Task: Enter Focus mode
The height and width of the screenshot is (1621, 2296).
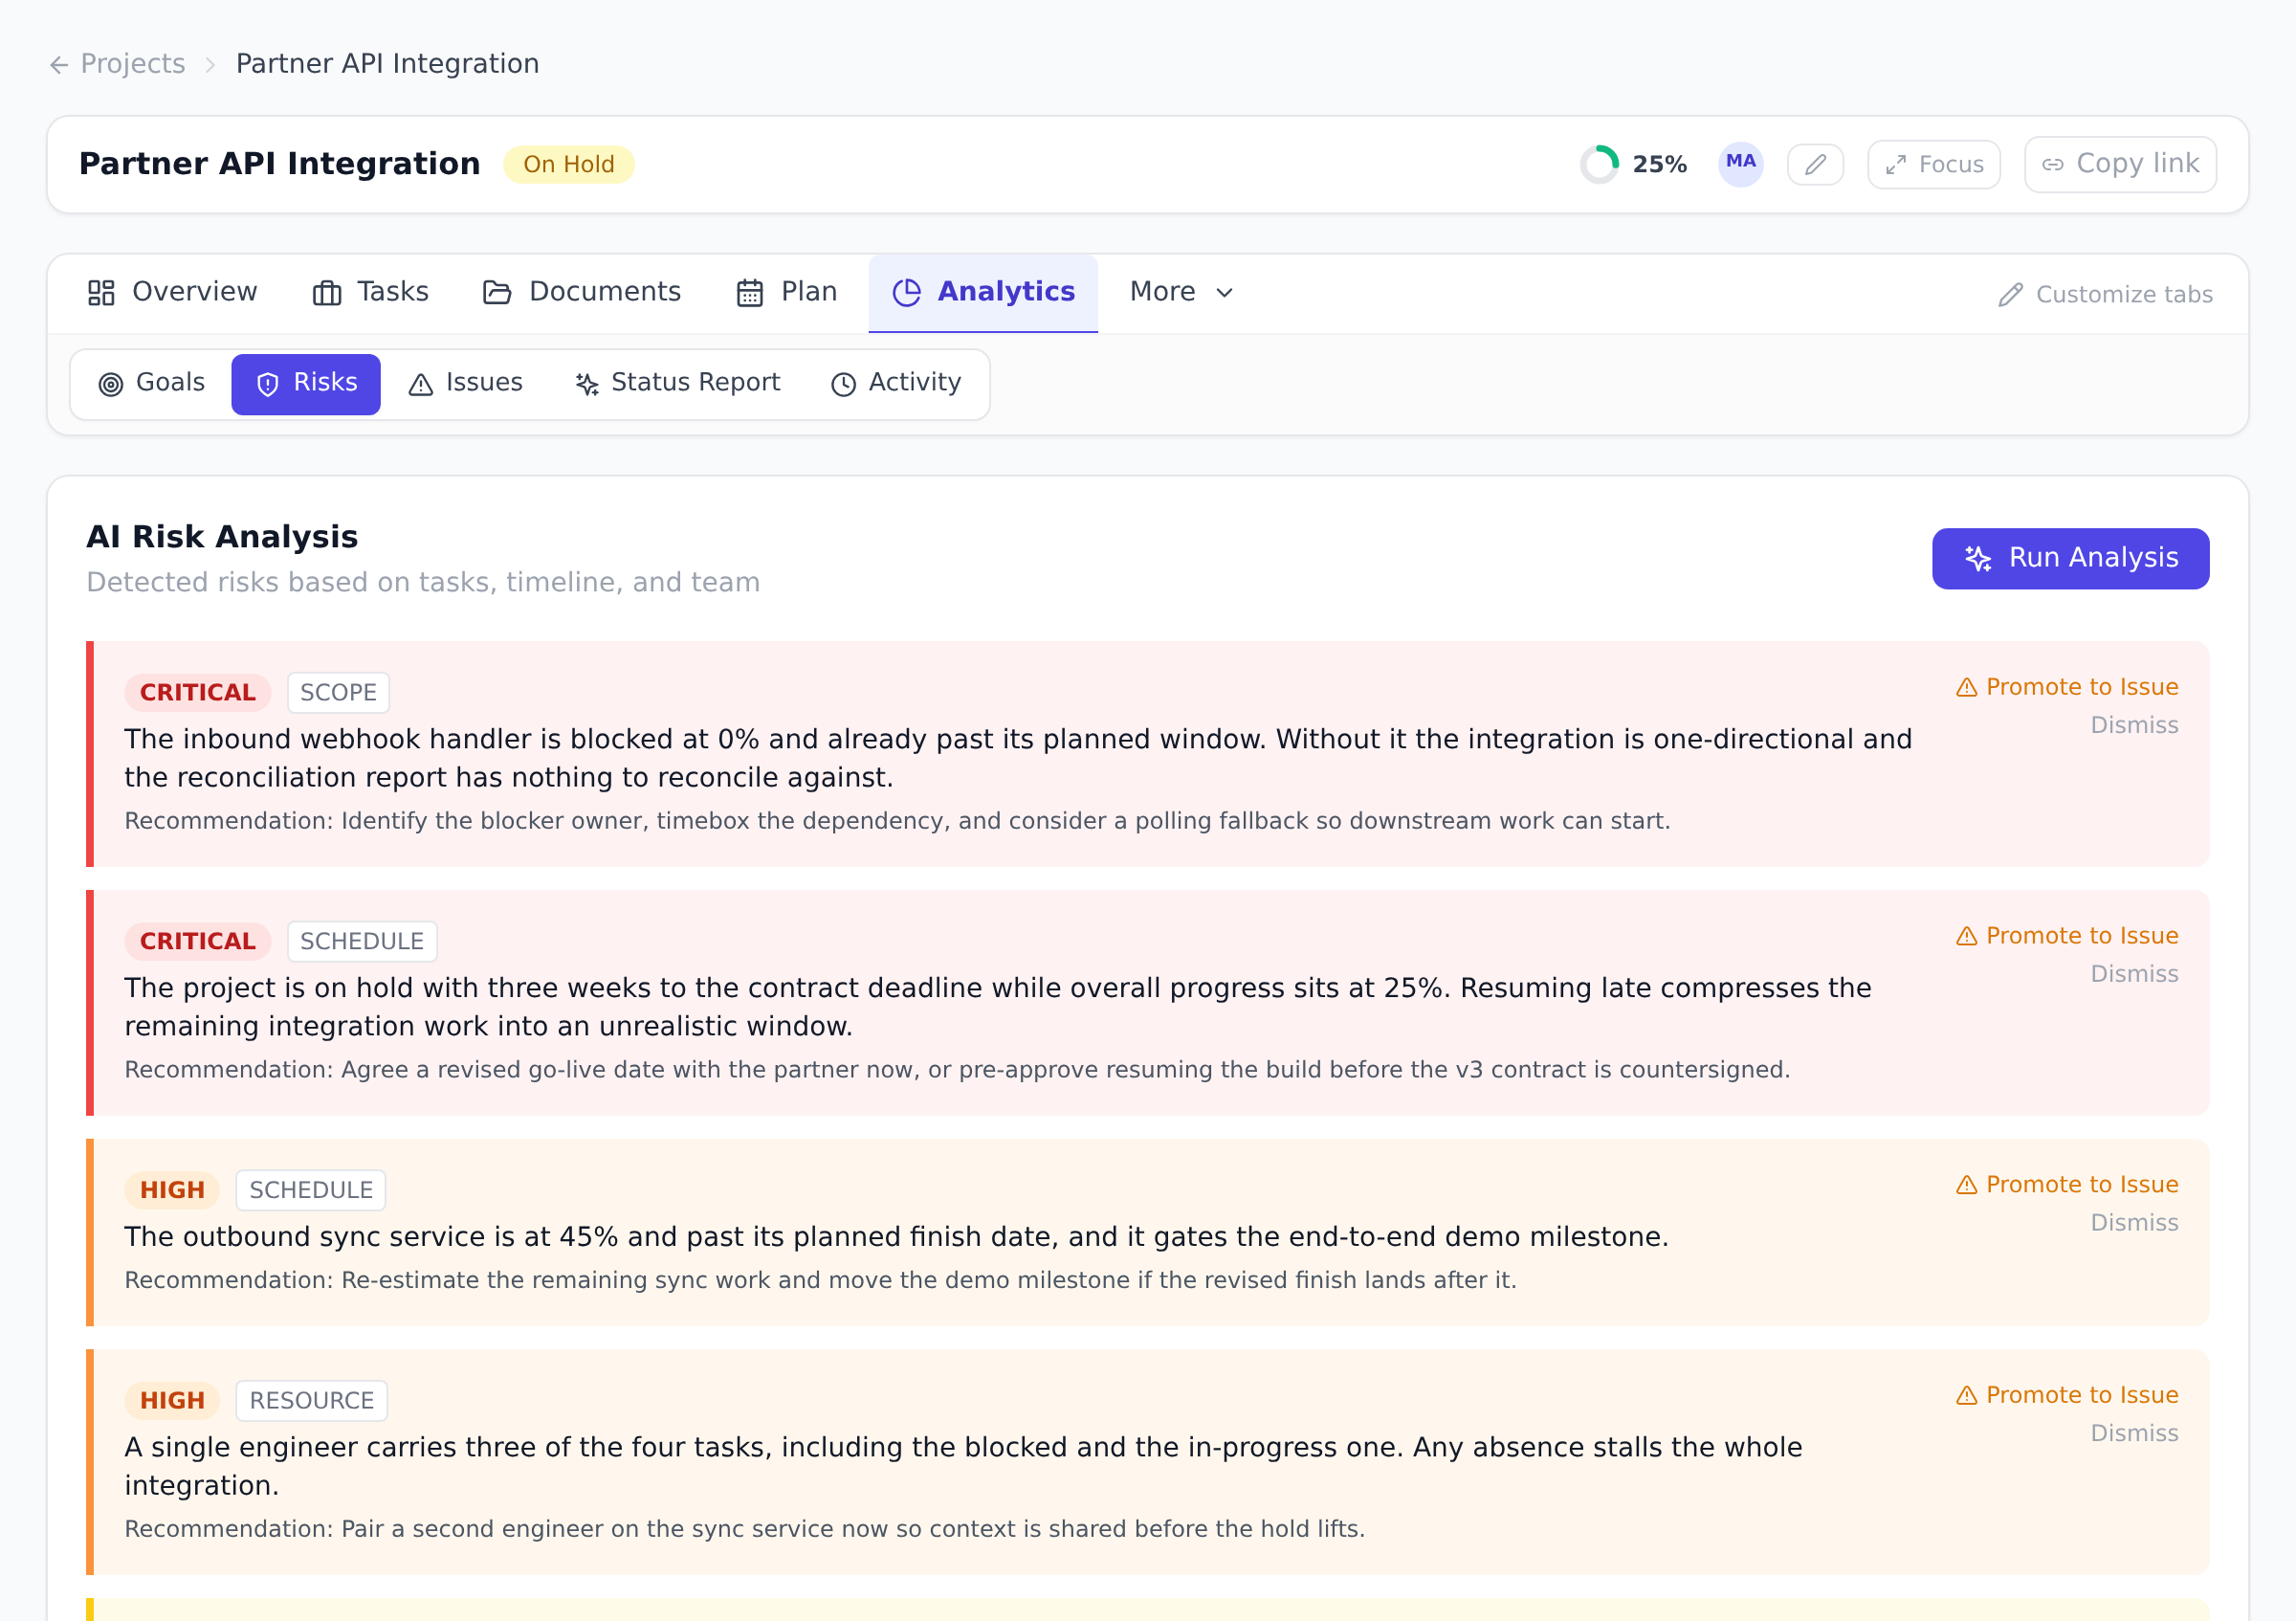Action: coord(1933,165)
